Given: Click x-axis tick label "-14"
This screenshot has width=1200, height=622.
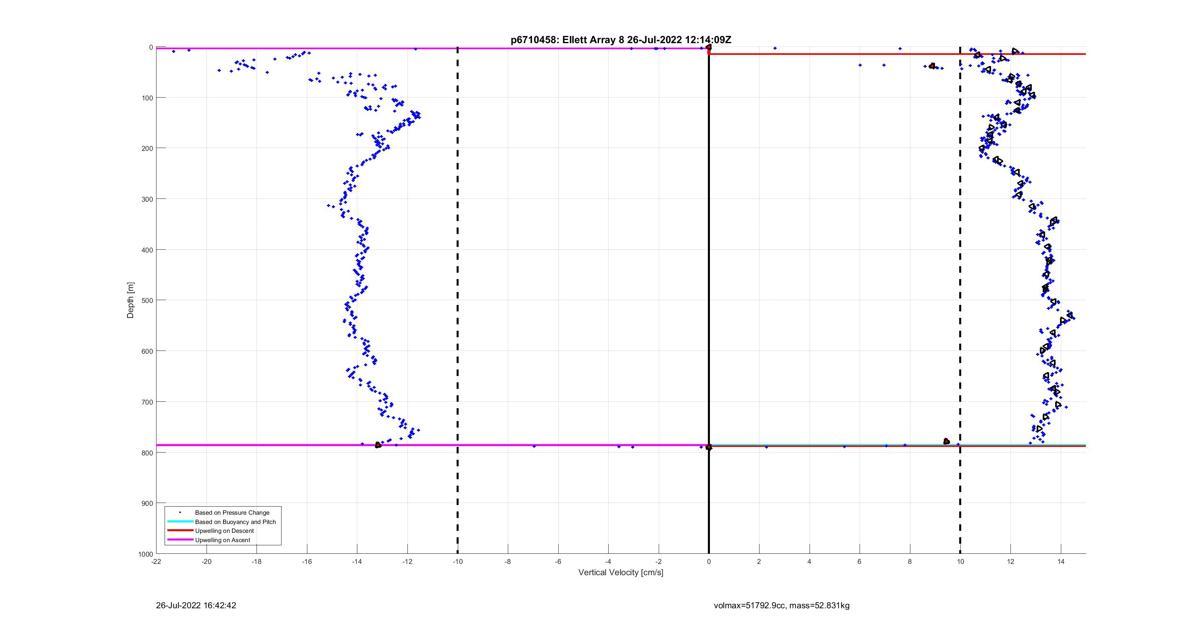Looking at the screenshot, I should (x=357, y=561).
